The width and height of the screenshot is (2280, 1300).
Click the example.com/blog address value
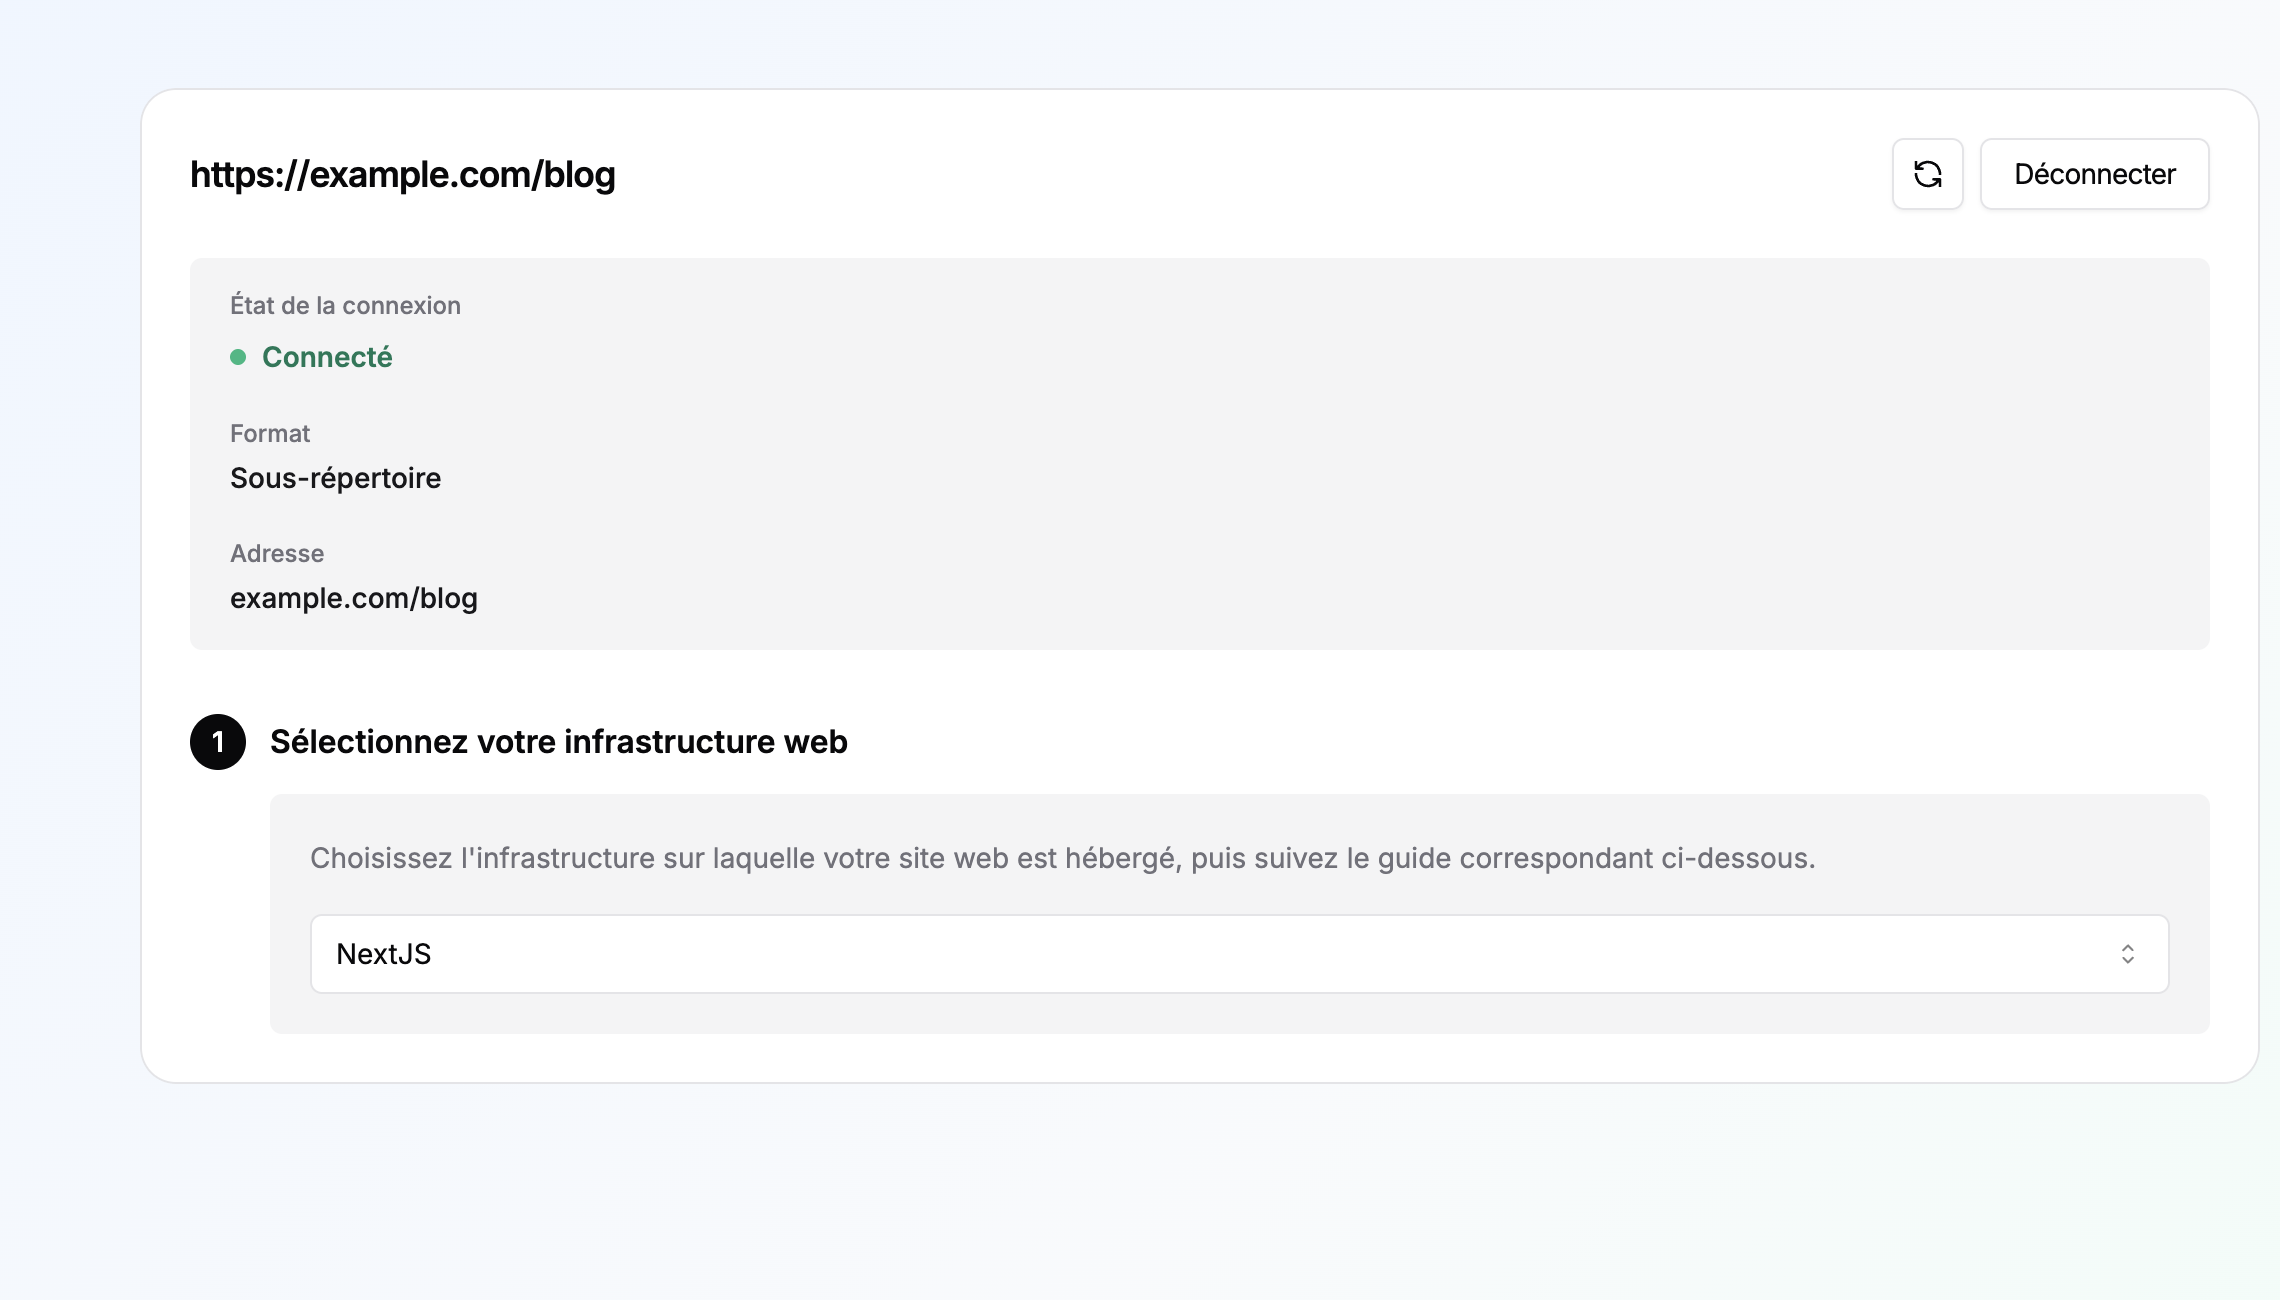[x=354, y=598]
